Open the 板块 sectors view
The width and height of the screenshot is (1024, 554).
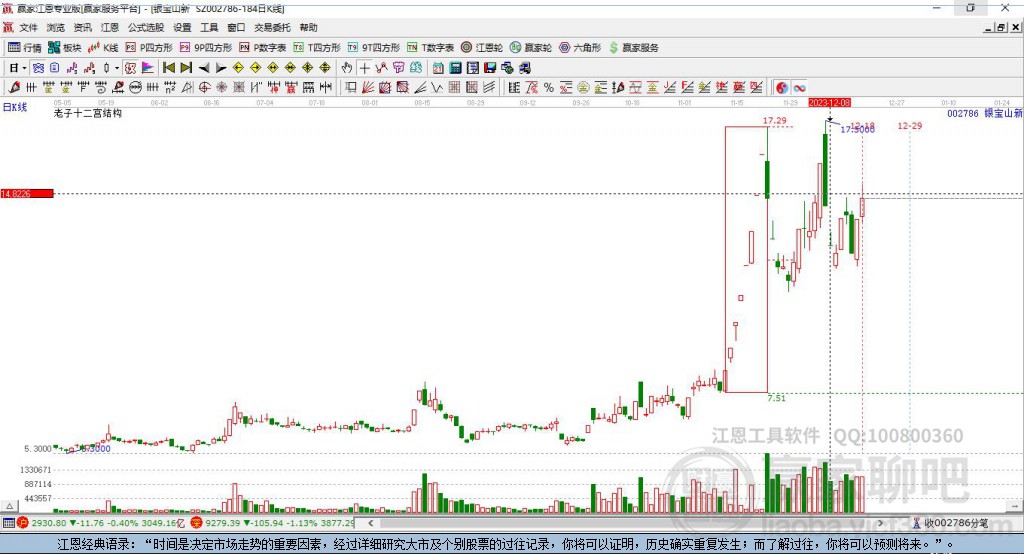pyautogui.click(x=65, y=48)
